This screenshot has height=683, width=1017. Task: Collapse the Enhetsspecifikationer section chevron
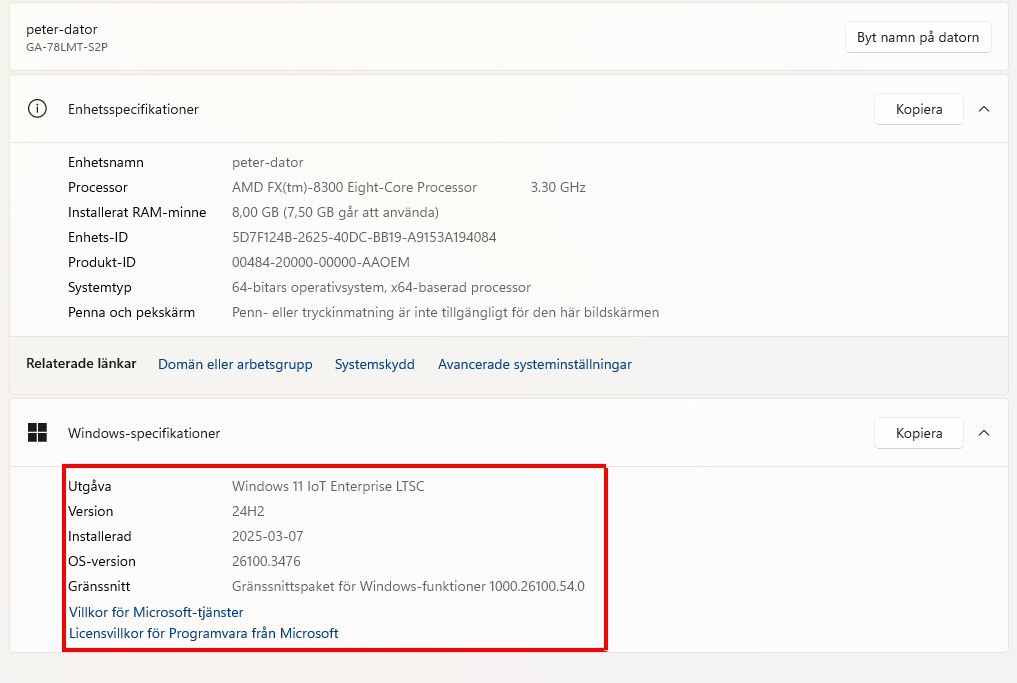(x=984, y=109)
